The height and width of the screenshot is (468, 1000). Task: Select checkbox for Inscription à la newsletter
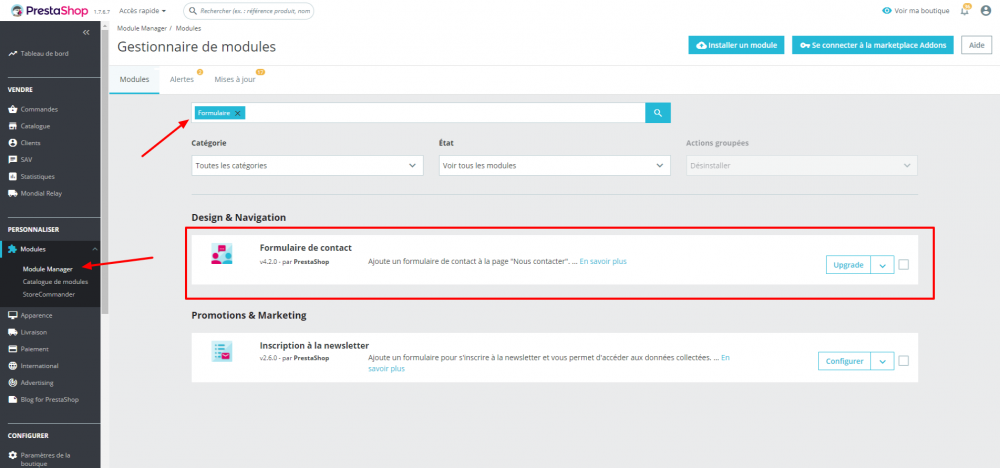(904, 361)
